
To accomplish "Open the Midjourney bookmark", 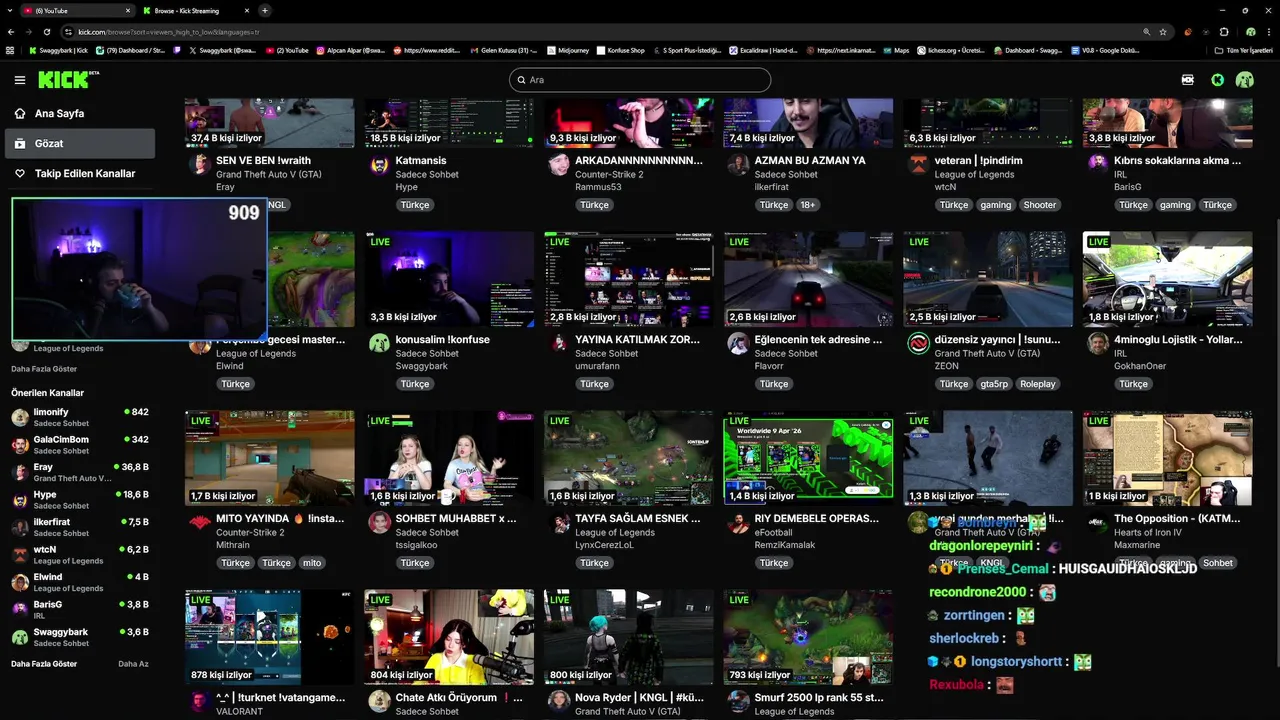I will click(567, 50).
